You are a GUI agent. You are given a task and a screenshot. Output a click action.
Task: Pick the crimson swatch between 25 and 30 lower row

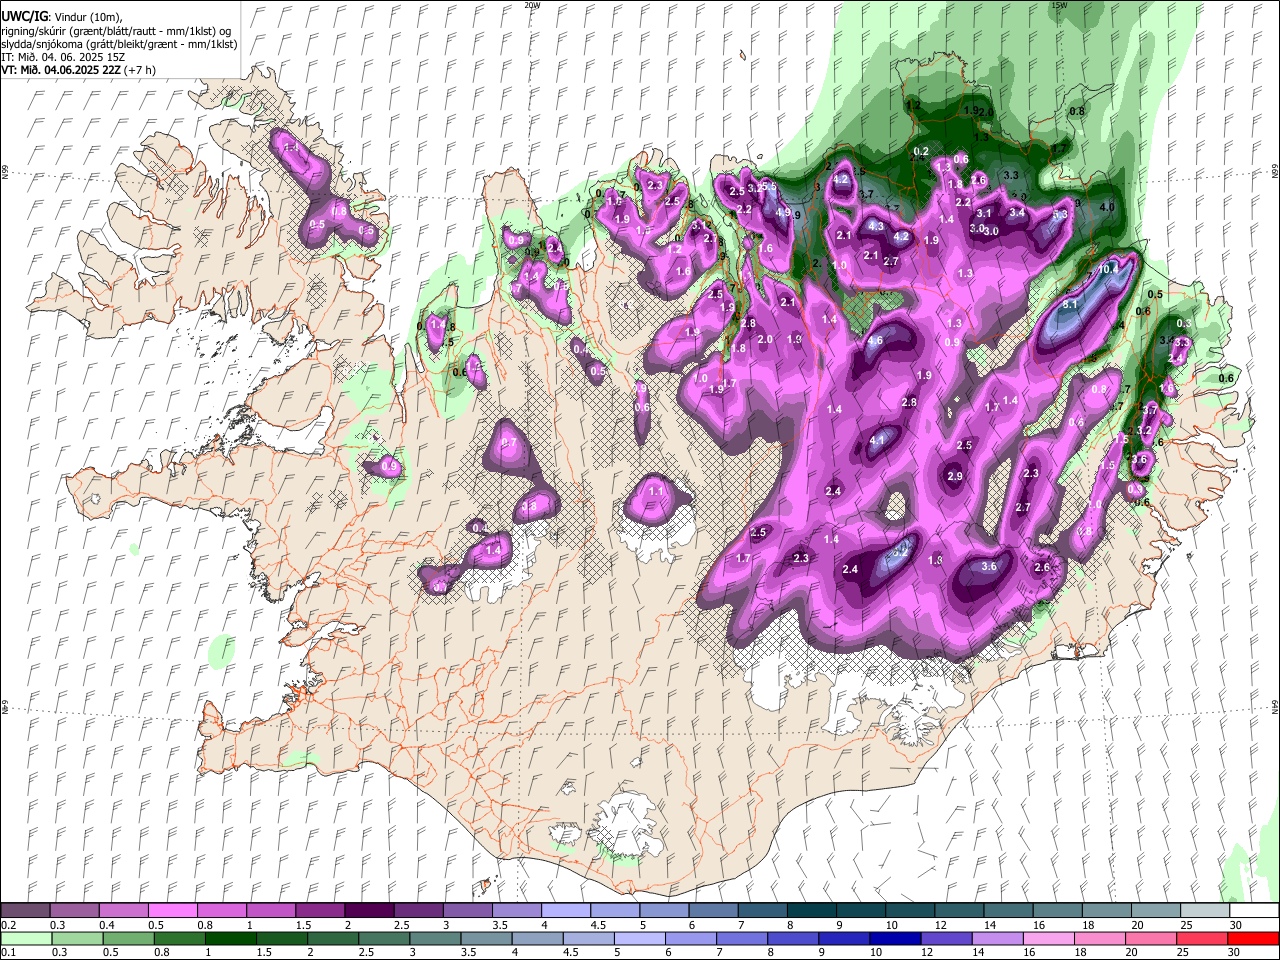tap(1205, 938)
